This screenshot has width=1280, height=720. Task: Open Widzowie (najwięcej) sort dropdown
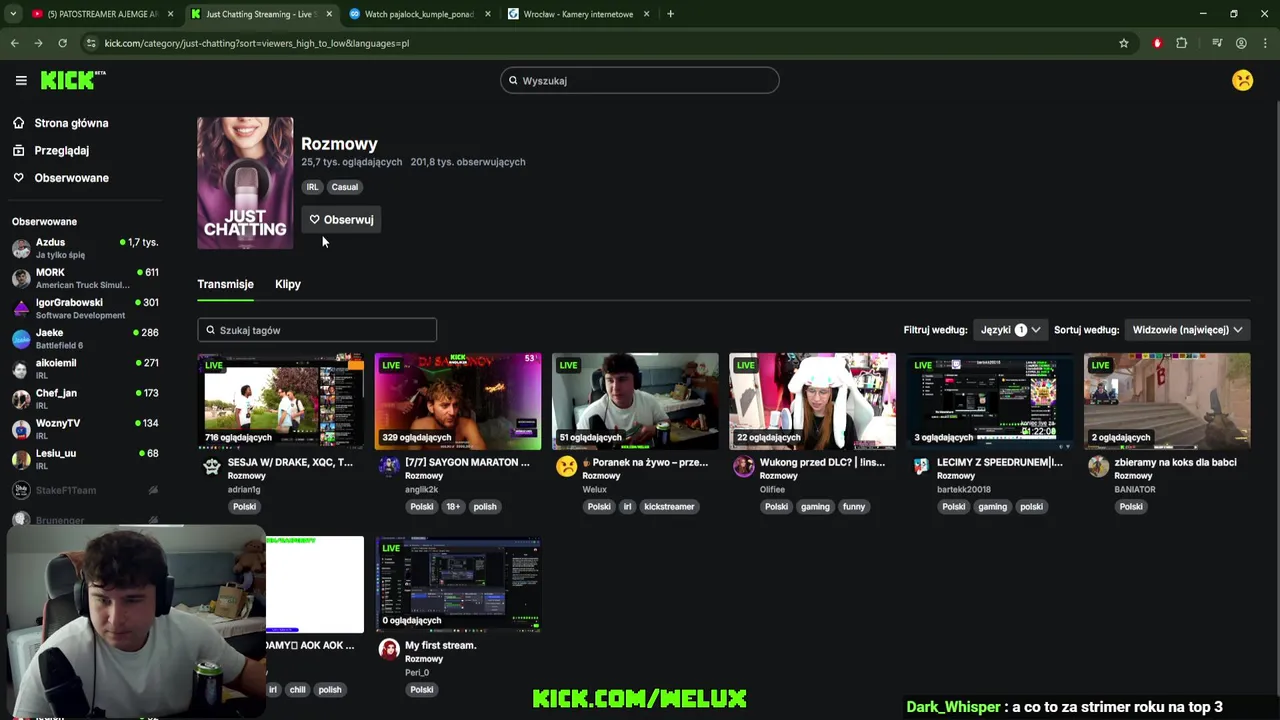click(x=1187, y=330)
